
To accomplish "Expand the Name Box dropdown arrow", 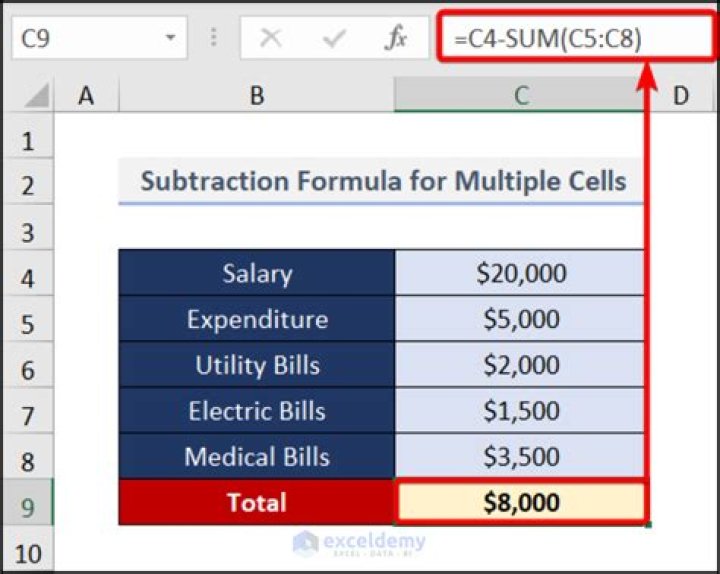I will (x=170, y=38).
